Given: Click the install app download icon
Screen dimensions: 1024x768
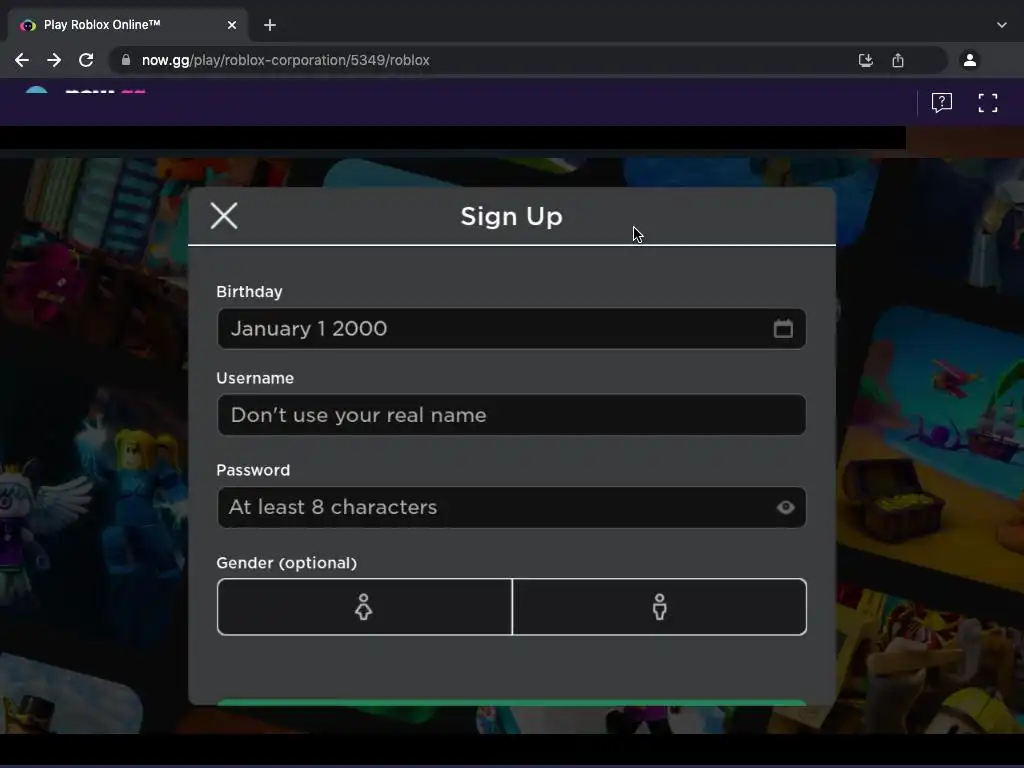Looking at the screenshot, I should click(x=866, y=60).
